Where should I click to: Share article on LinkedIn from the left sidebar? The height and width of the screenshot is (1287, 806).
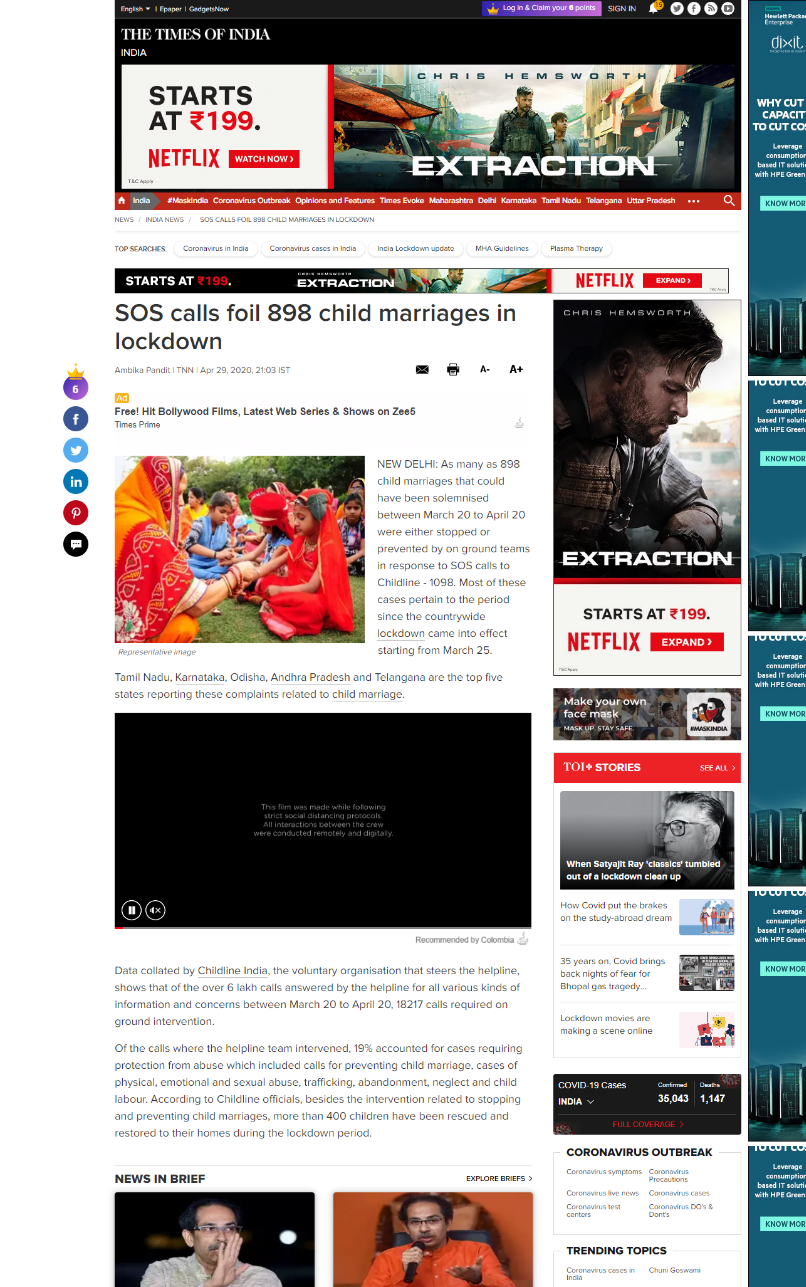click(76, 481)
